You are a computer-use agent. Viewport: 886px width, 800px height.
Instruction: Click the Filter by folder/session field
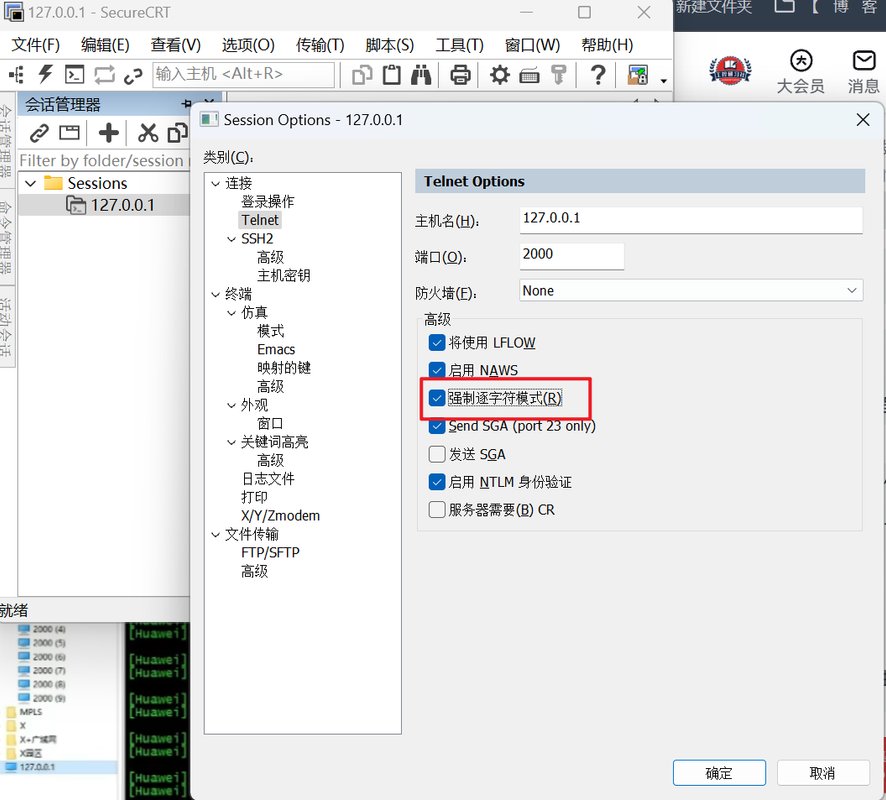pos(104,160)
